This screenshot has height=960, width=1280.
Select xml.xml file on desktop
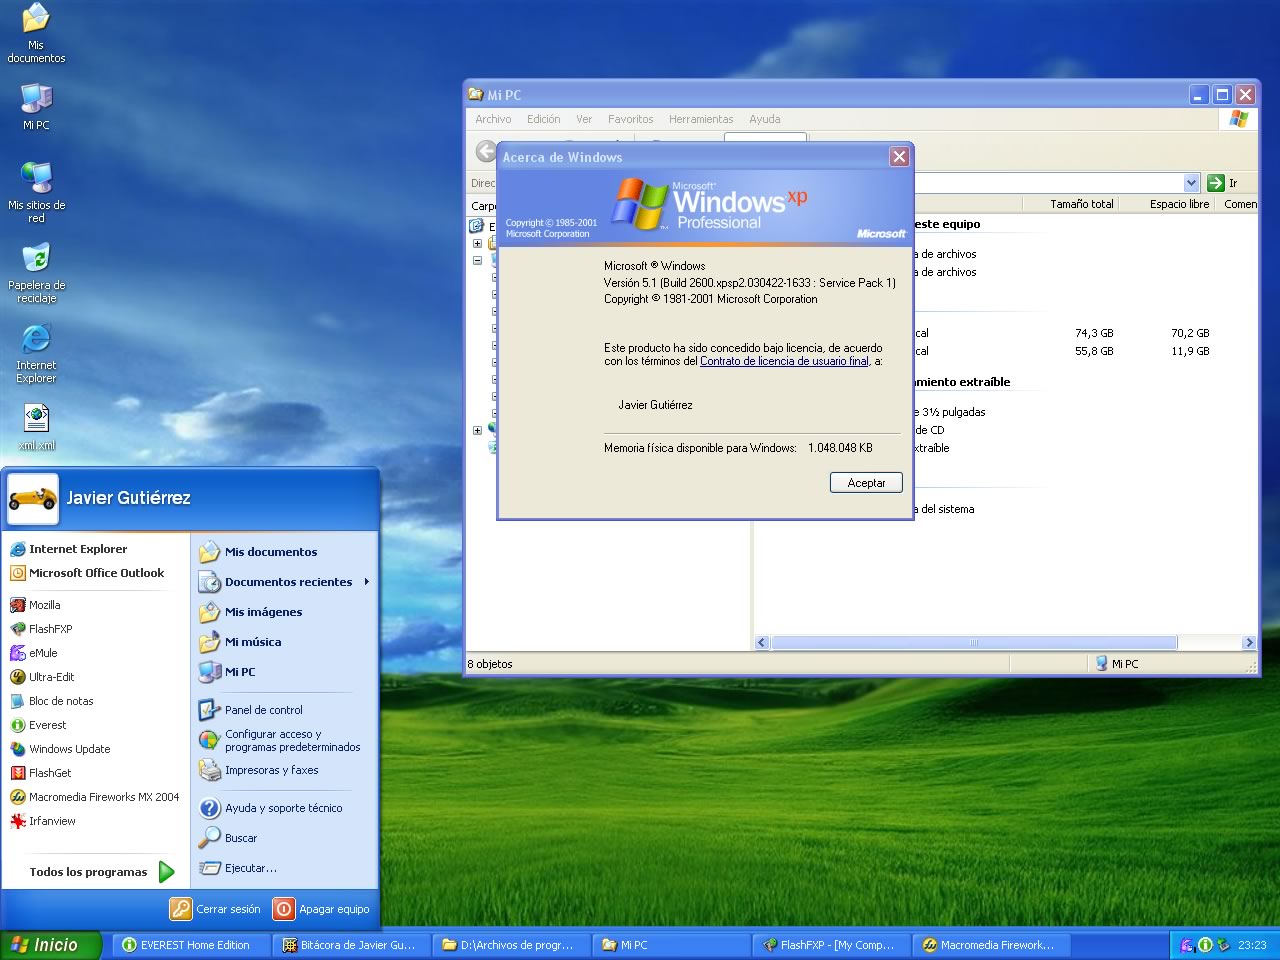click(36, 427)
